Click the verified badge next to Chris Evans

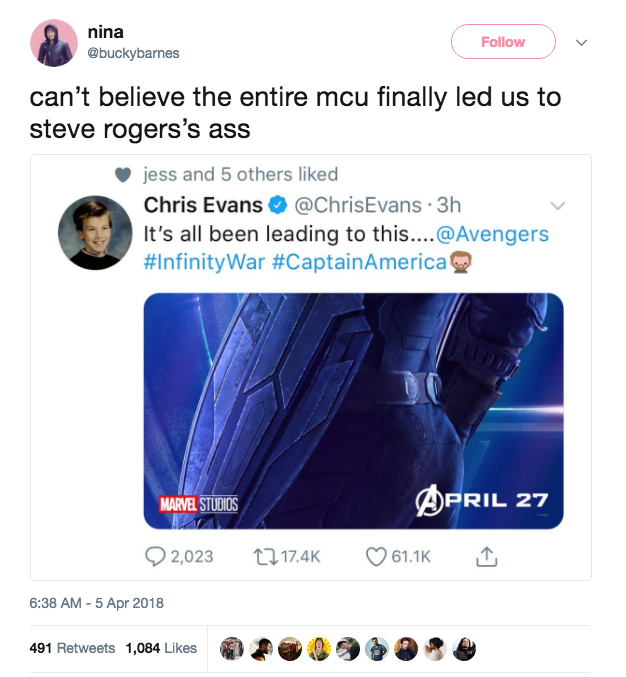[x=278, y=205]
